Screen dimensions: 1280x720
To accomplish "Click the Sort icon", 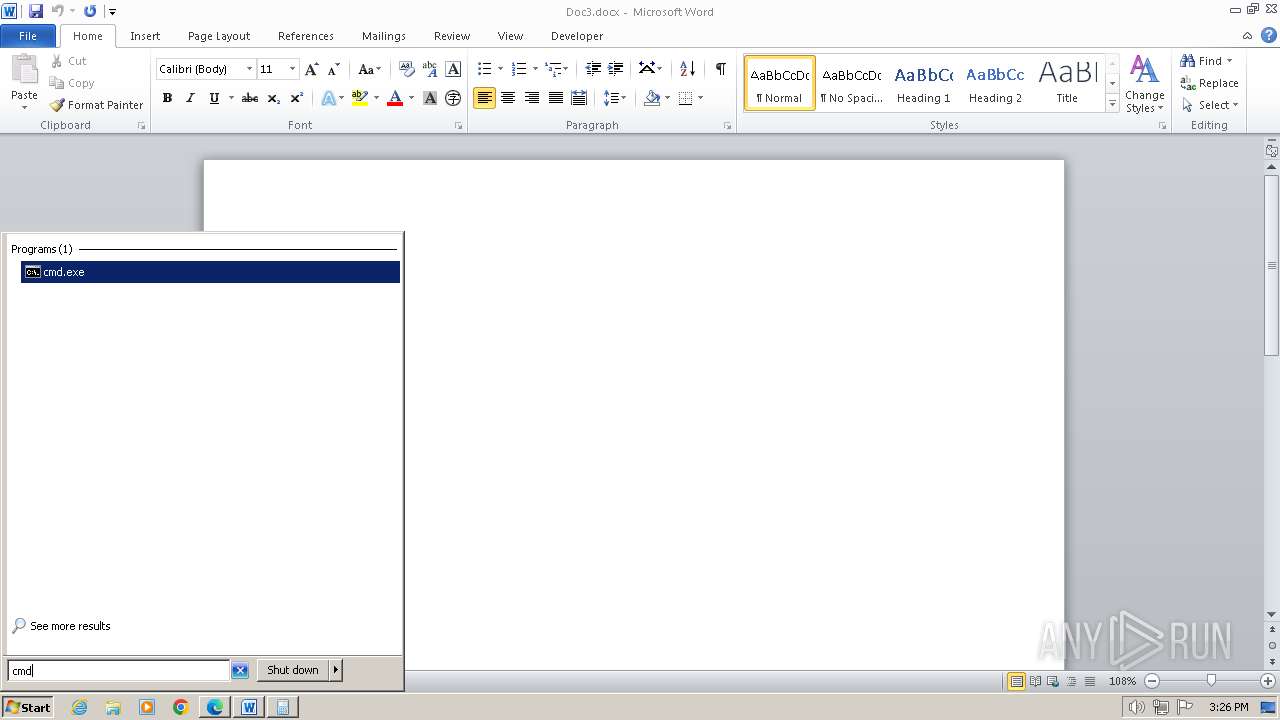I will tap(687, 69).
